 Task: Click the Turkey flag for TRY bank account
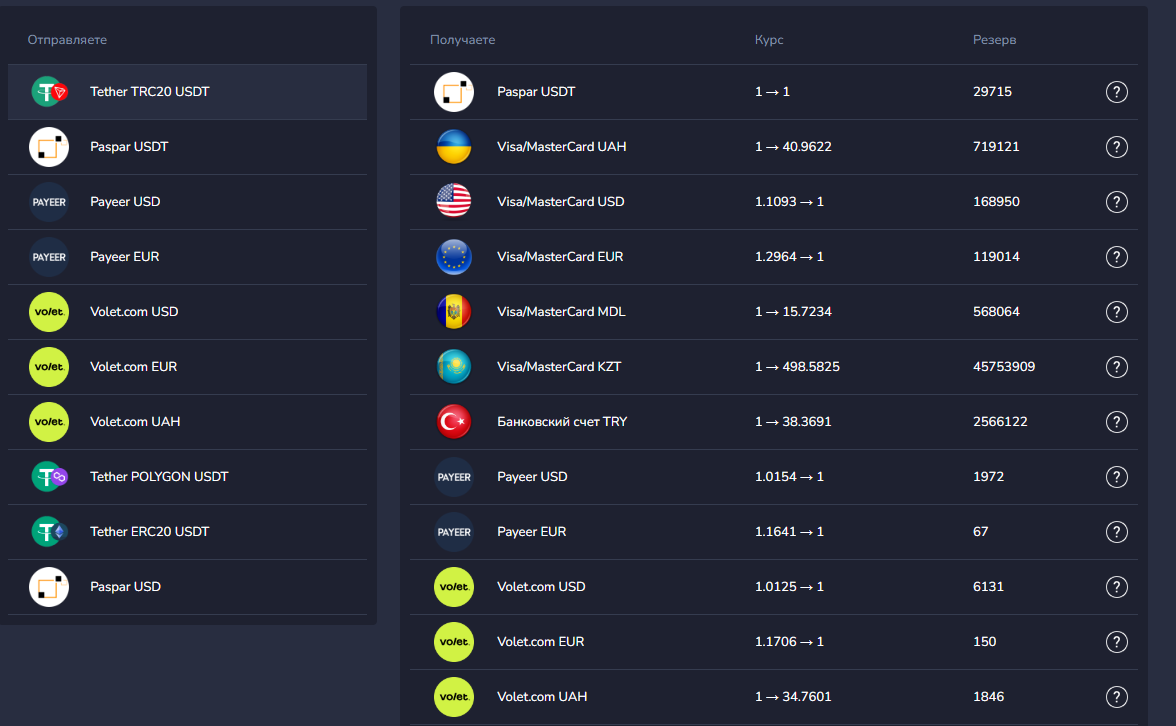tap(454, 422)
